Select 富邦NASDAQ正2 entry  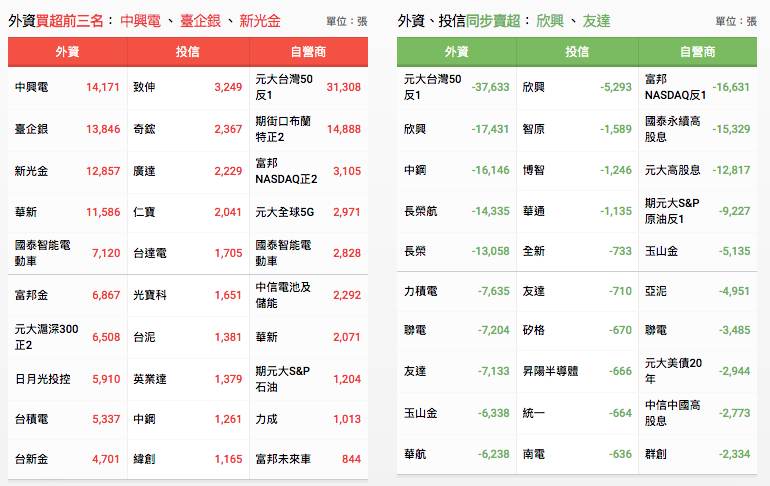tap(286, 171)
